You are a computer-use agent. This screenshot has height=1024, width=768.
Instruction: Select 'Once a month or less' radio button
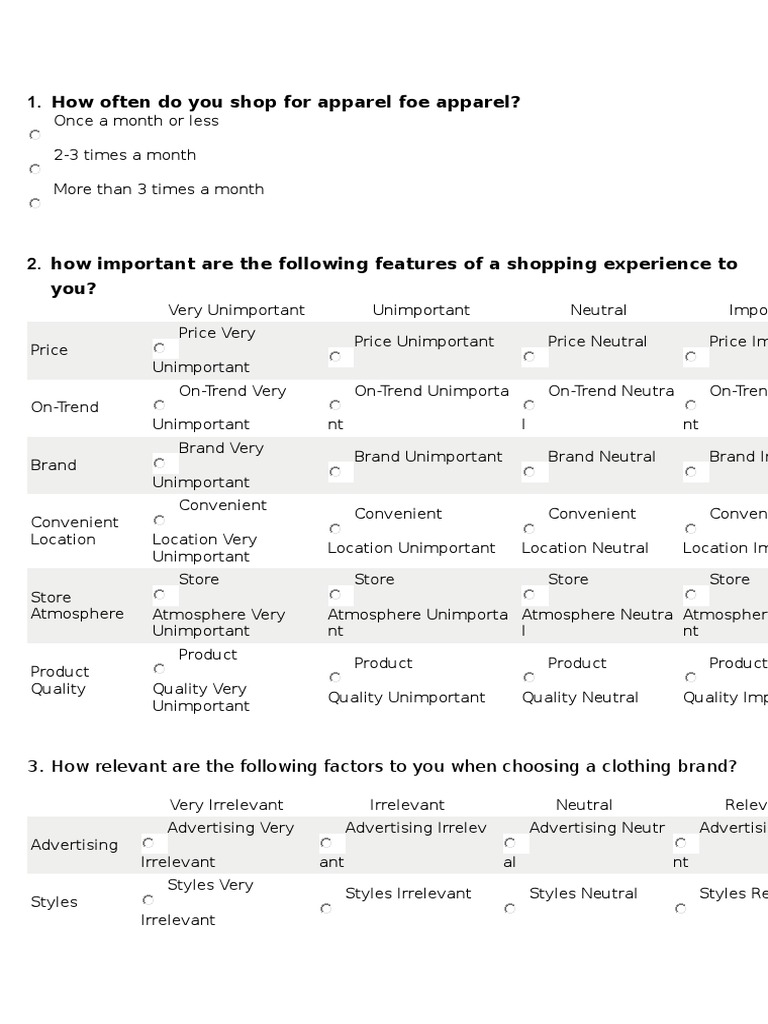click(x=35, y=135)
